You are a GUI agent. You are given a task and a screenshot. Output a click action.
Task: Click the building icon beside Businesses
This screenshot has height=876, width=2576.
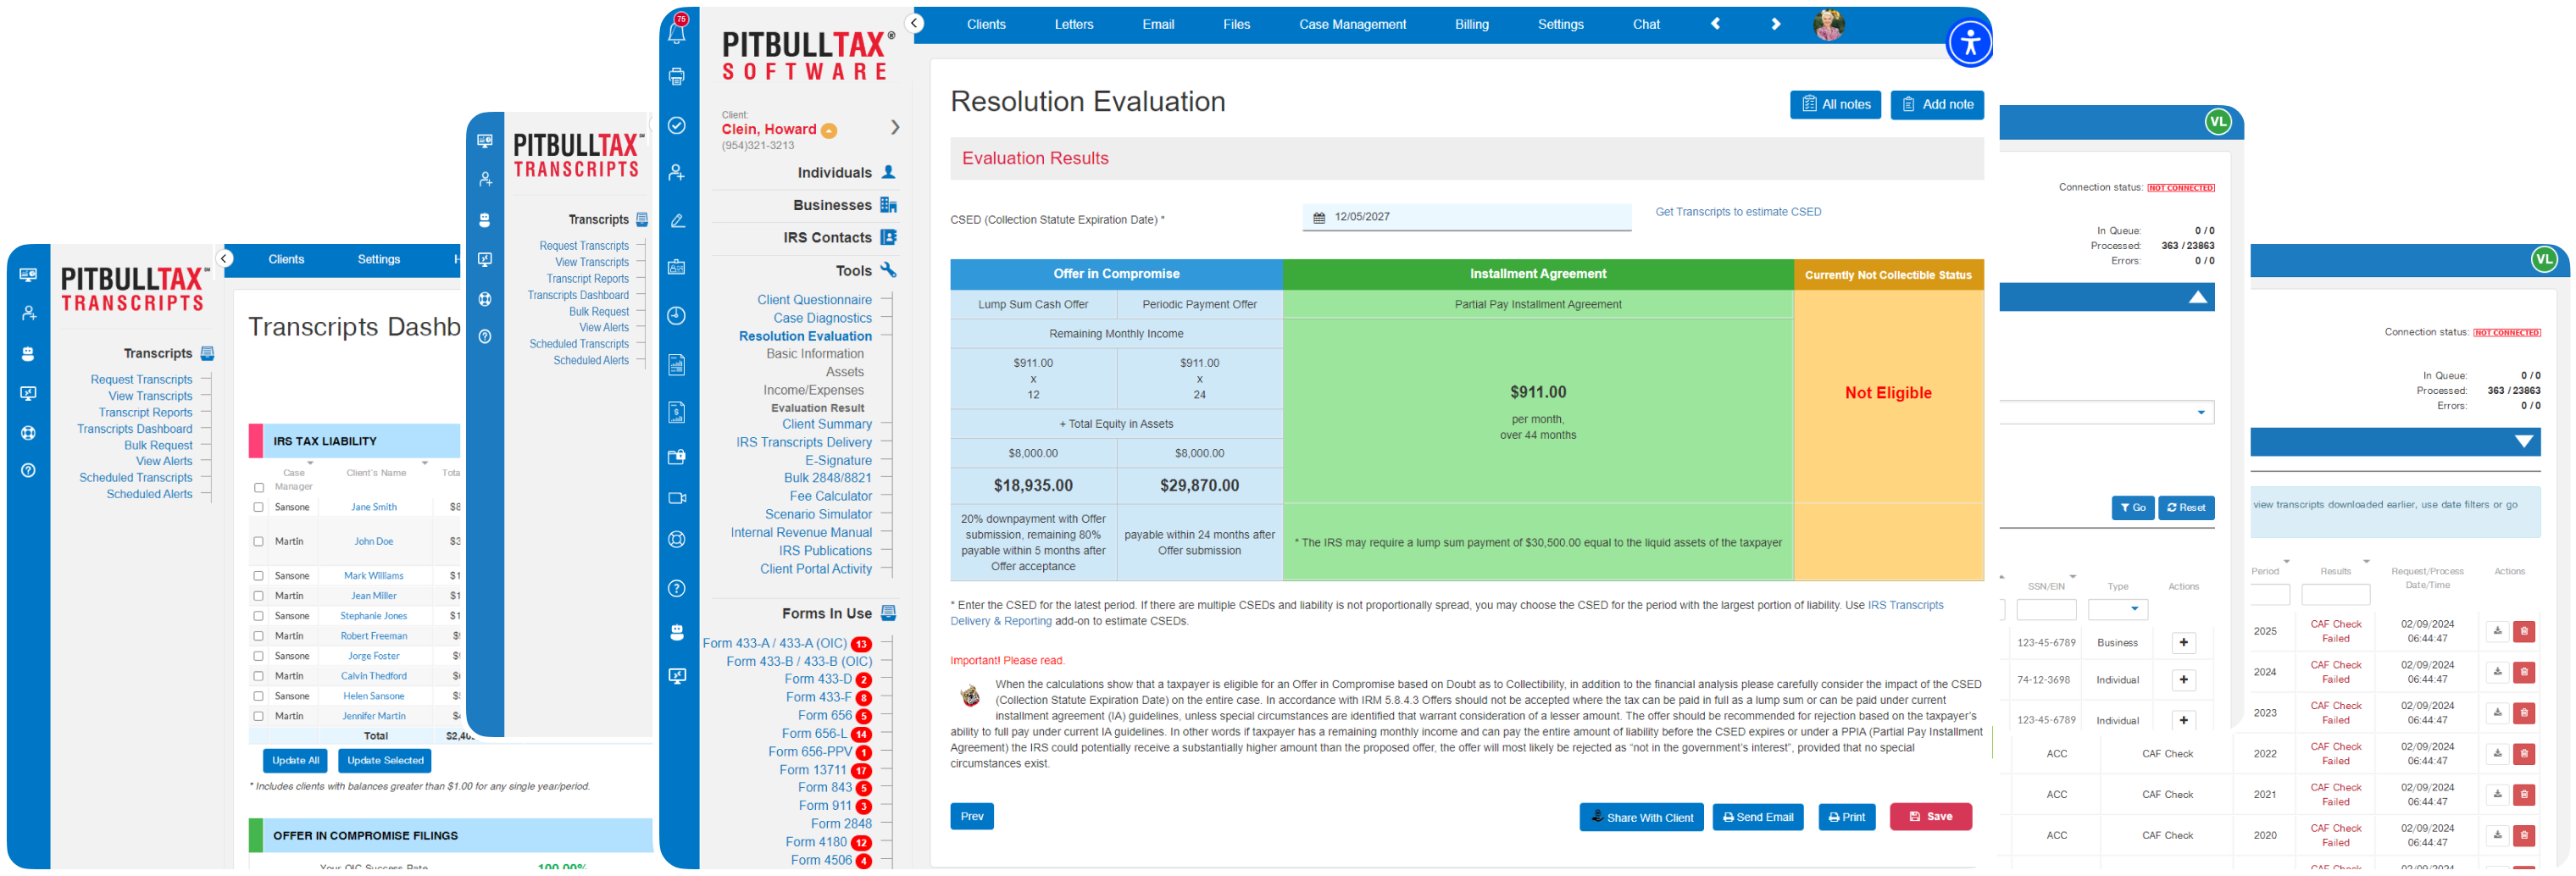pyautogui.click(x=888, y=206)
